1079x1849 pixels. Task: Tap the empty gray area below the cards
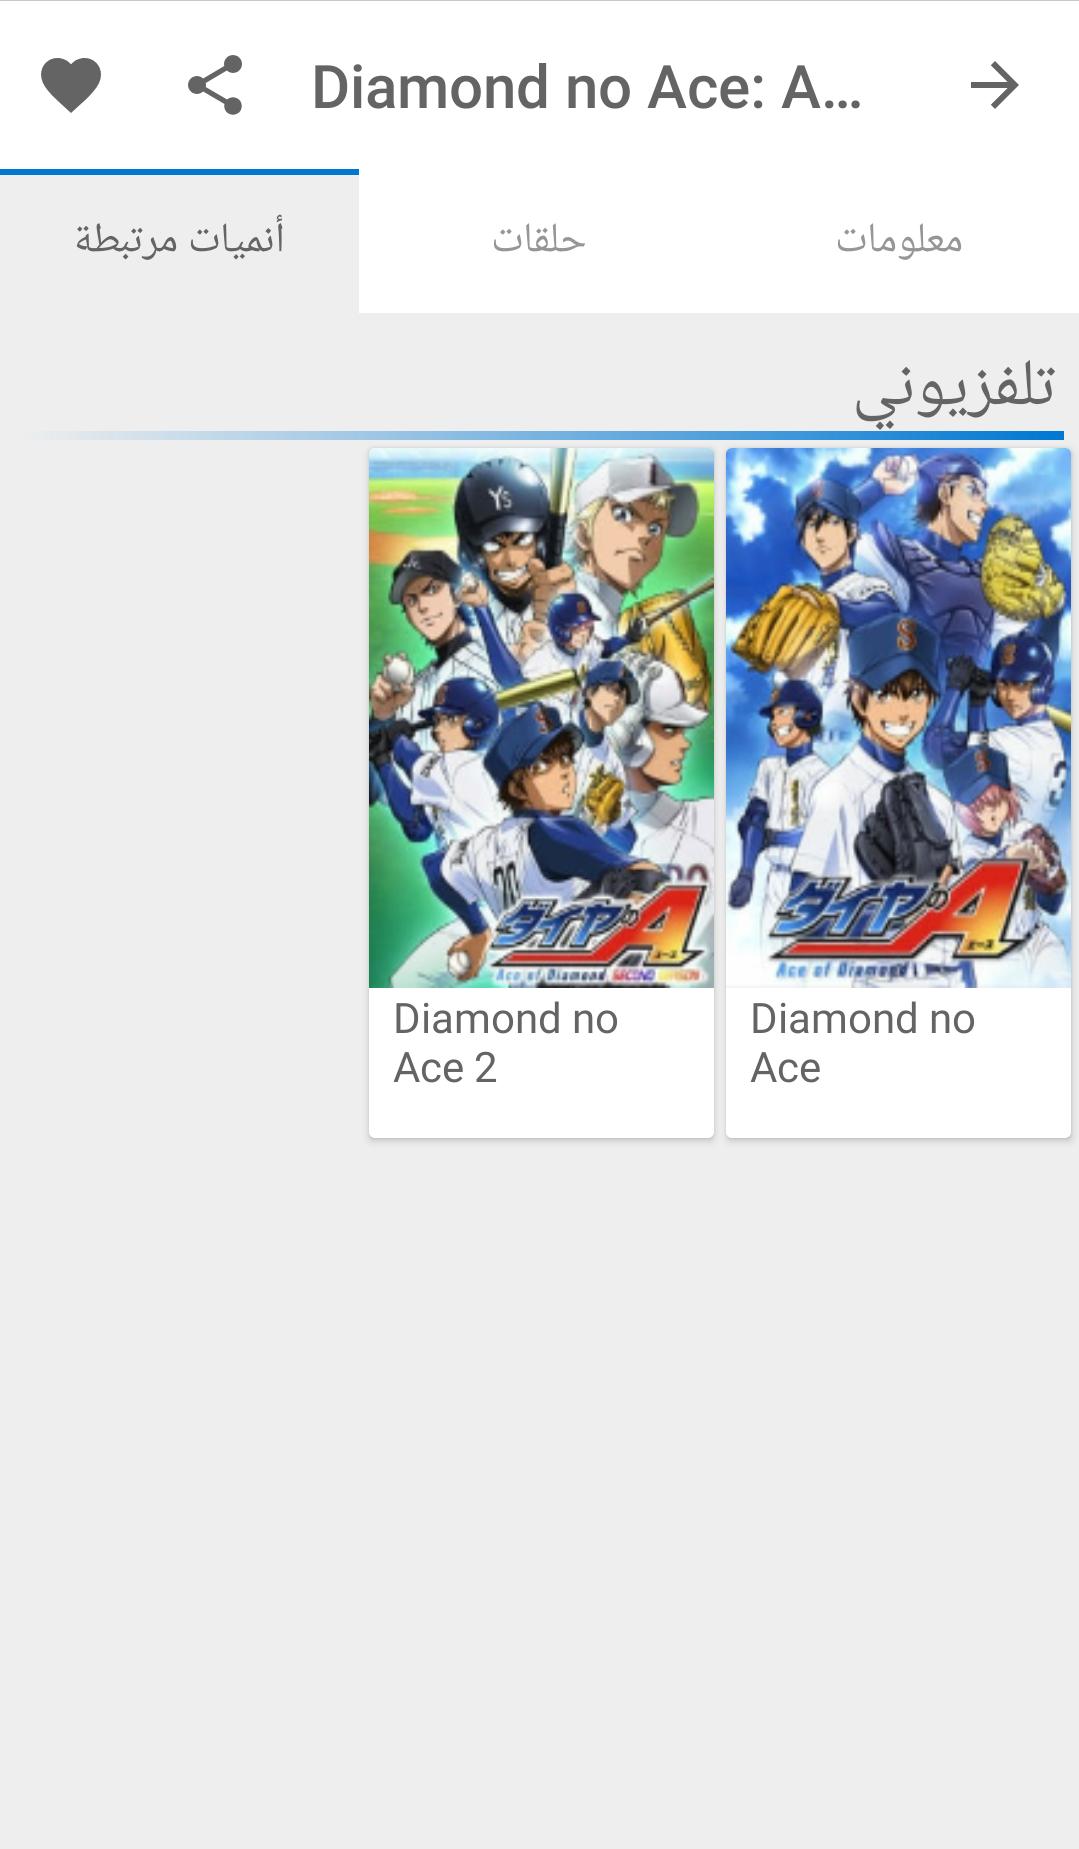click(x=540, y=1490)
